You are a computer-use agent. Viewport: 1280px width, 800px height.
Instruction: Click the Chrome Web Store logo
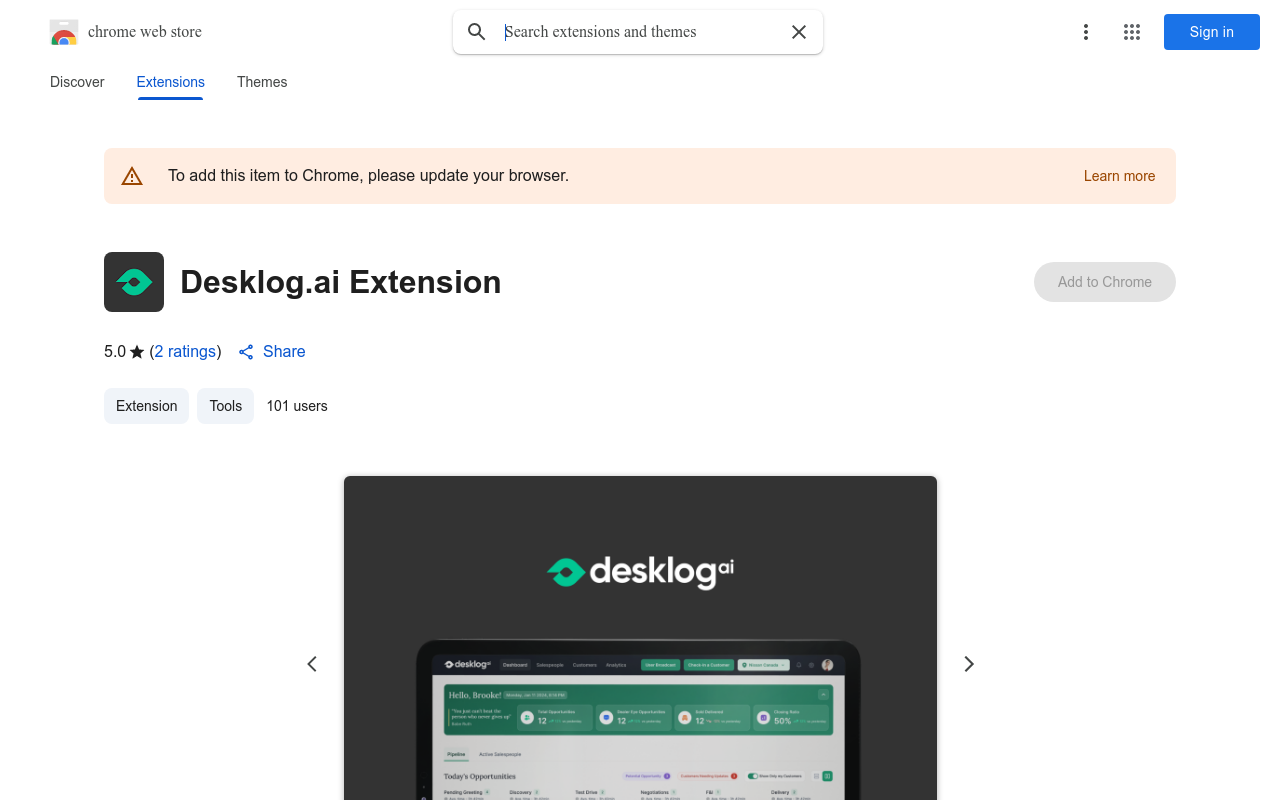tap(64, 32)
